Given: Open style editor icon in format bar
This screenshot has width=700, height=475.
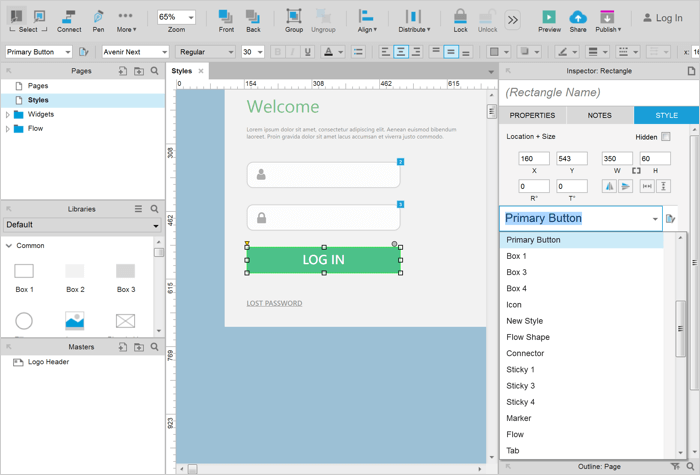Looking at the screenshot, I should coord(83,52).
